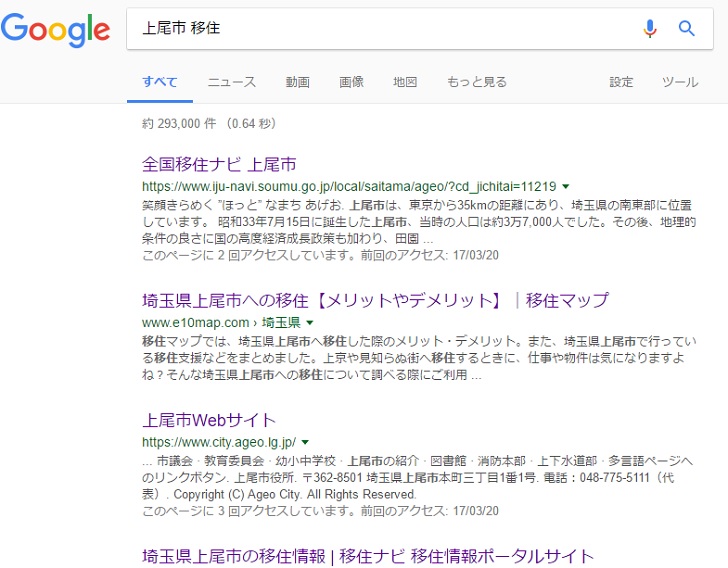Open the 上尾市Webサイト result

click(x=209, y=420)
